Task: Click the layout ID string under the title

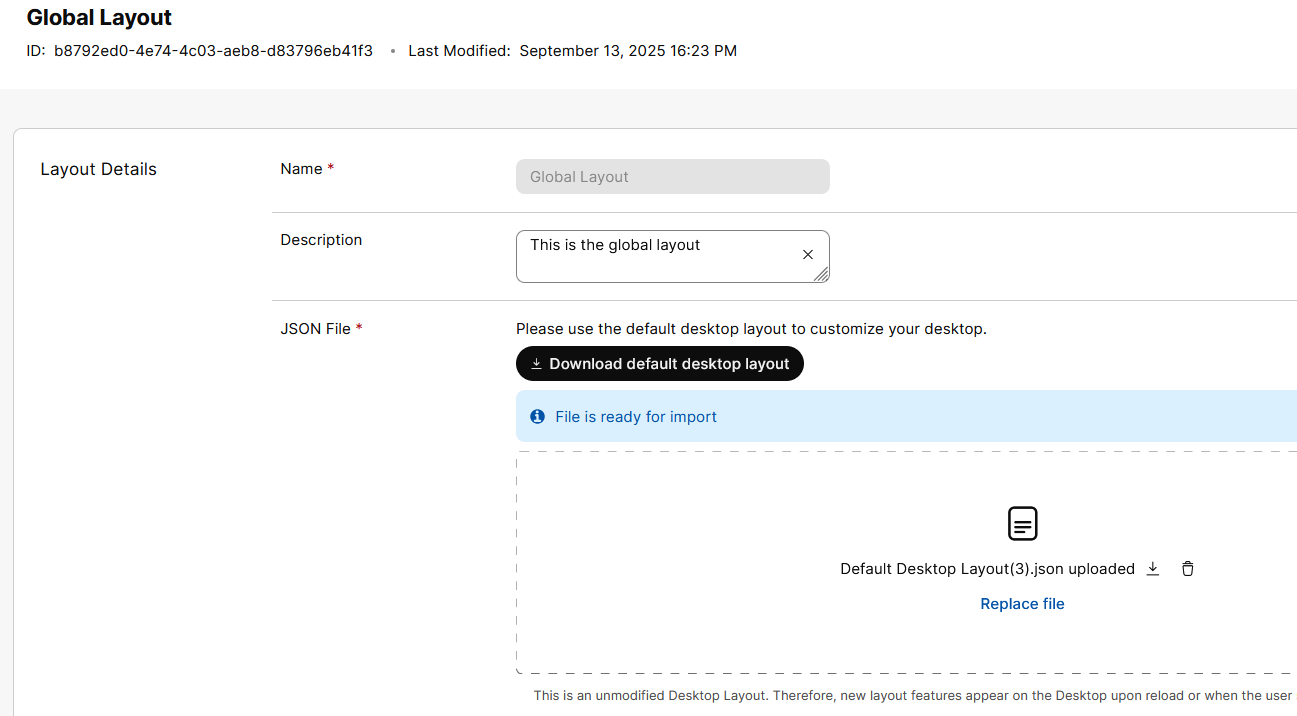Action: [x=213, y=51]
